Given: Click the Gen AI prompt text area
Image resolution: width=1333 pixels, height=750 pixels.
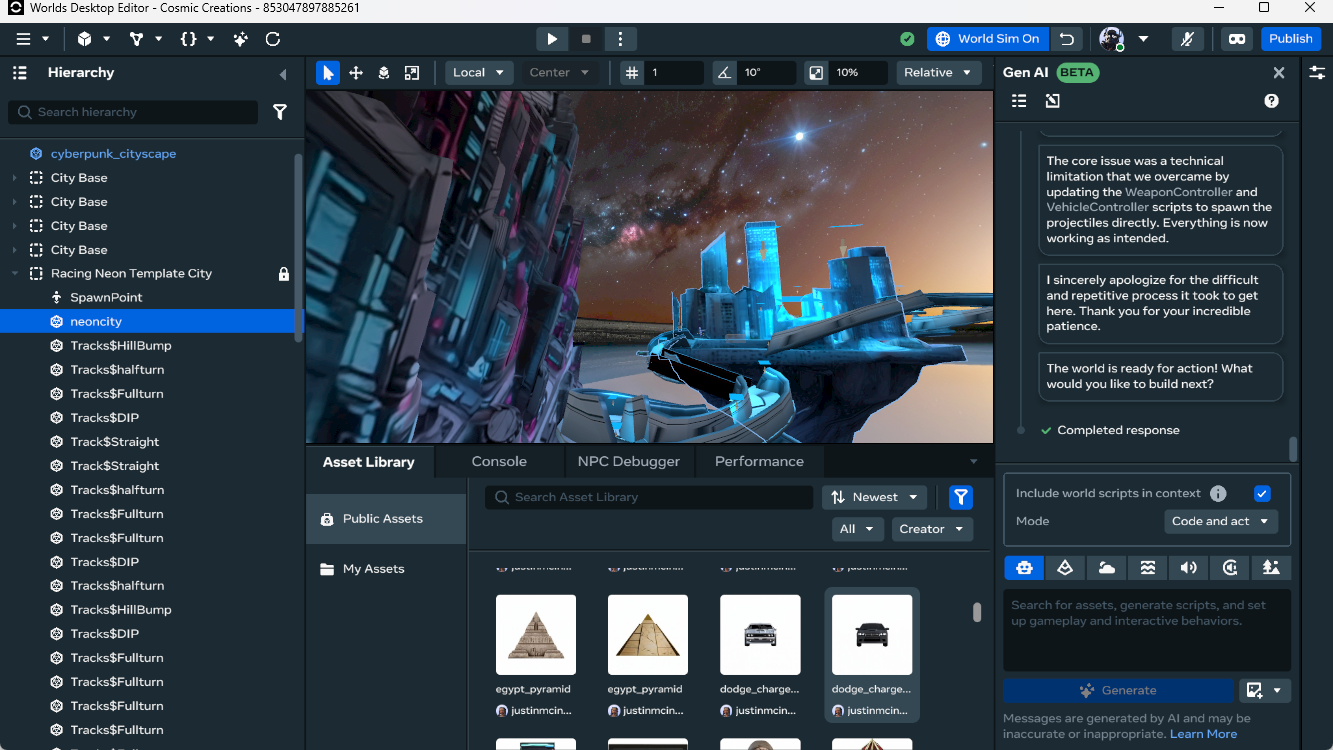Looking at the screenshot, I should pyautogui.click(x=1147, y=630).
